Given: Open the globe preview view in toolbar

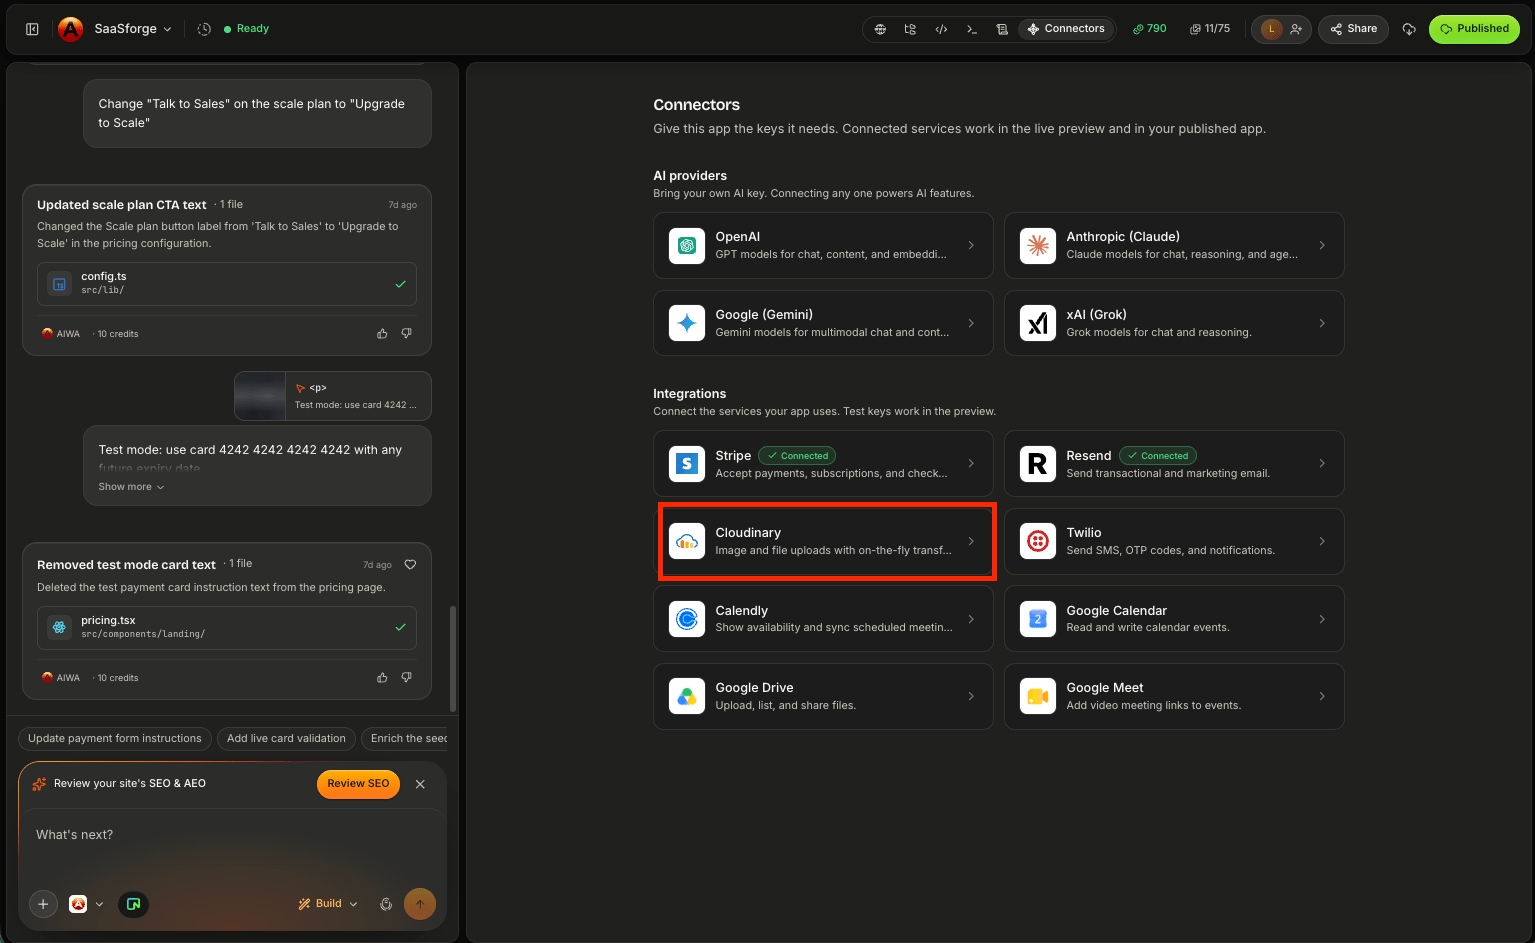Looking at the screenshot, I should point(880,29).
